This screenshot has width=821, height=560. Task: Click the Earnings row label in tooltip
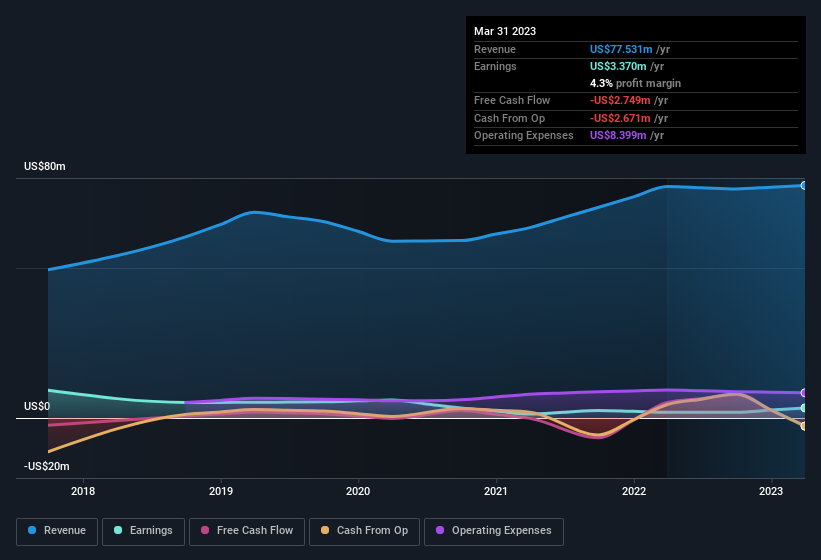click(495, 66)
